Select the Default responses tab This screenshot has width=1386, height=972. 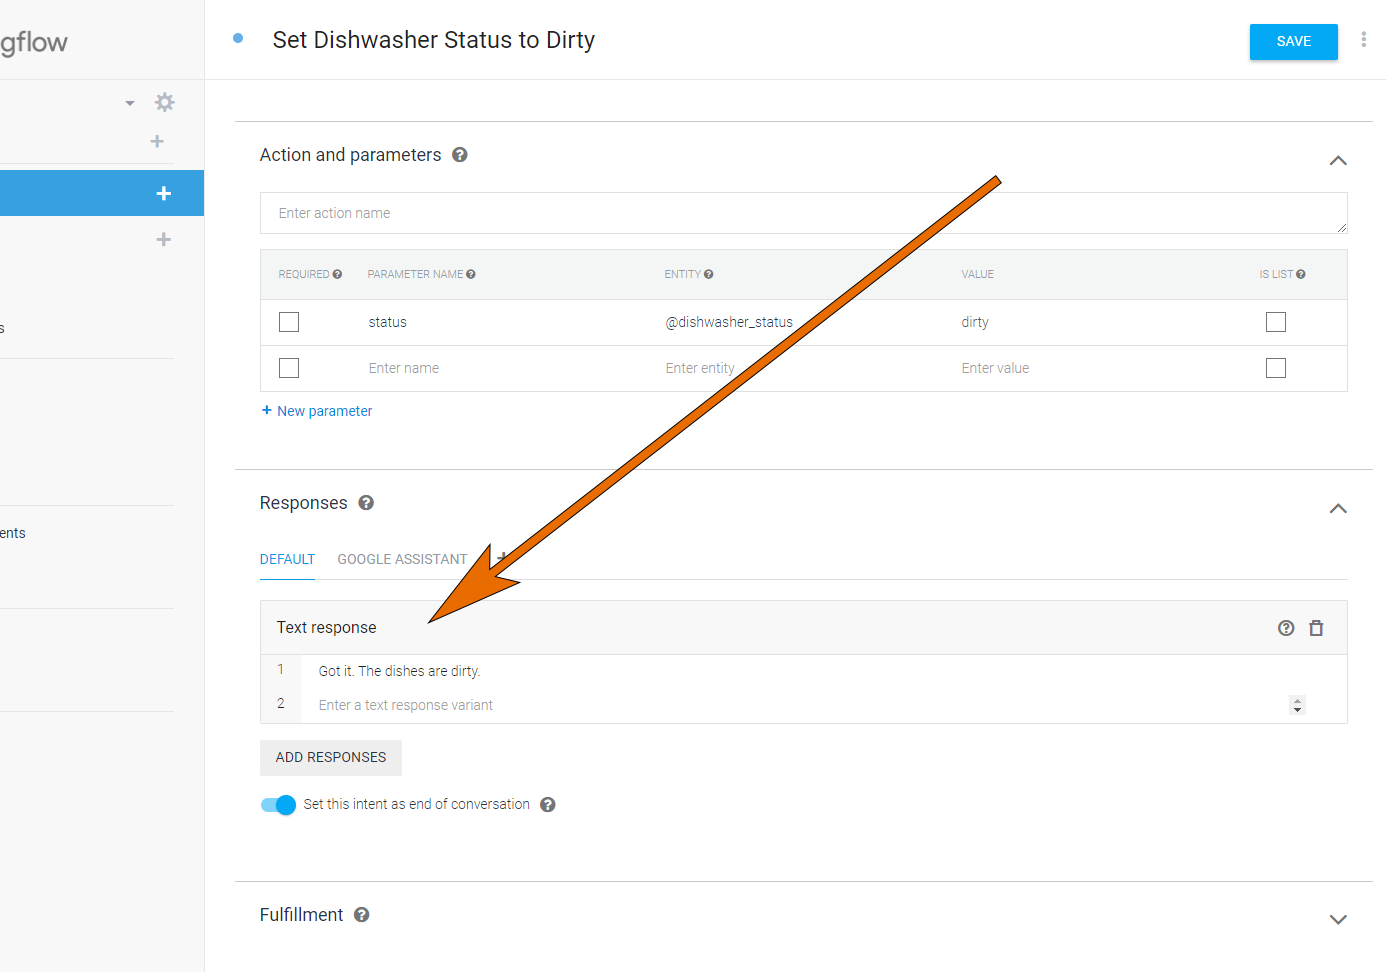[x=287, y=559]
